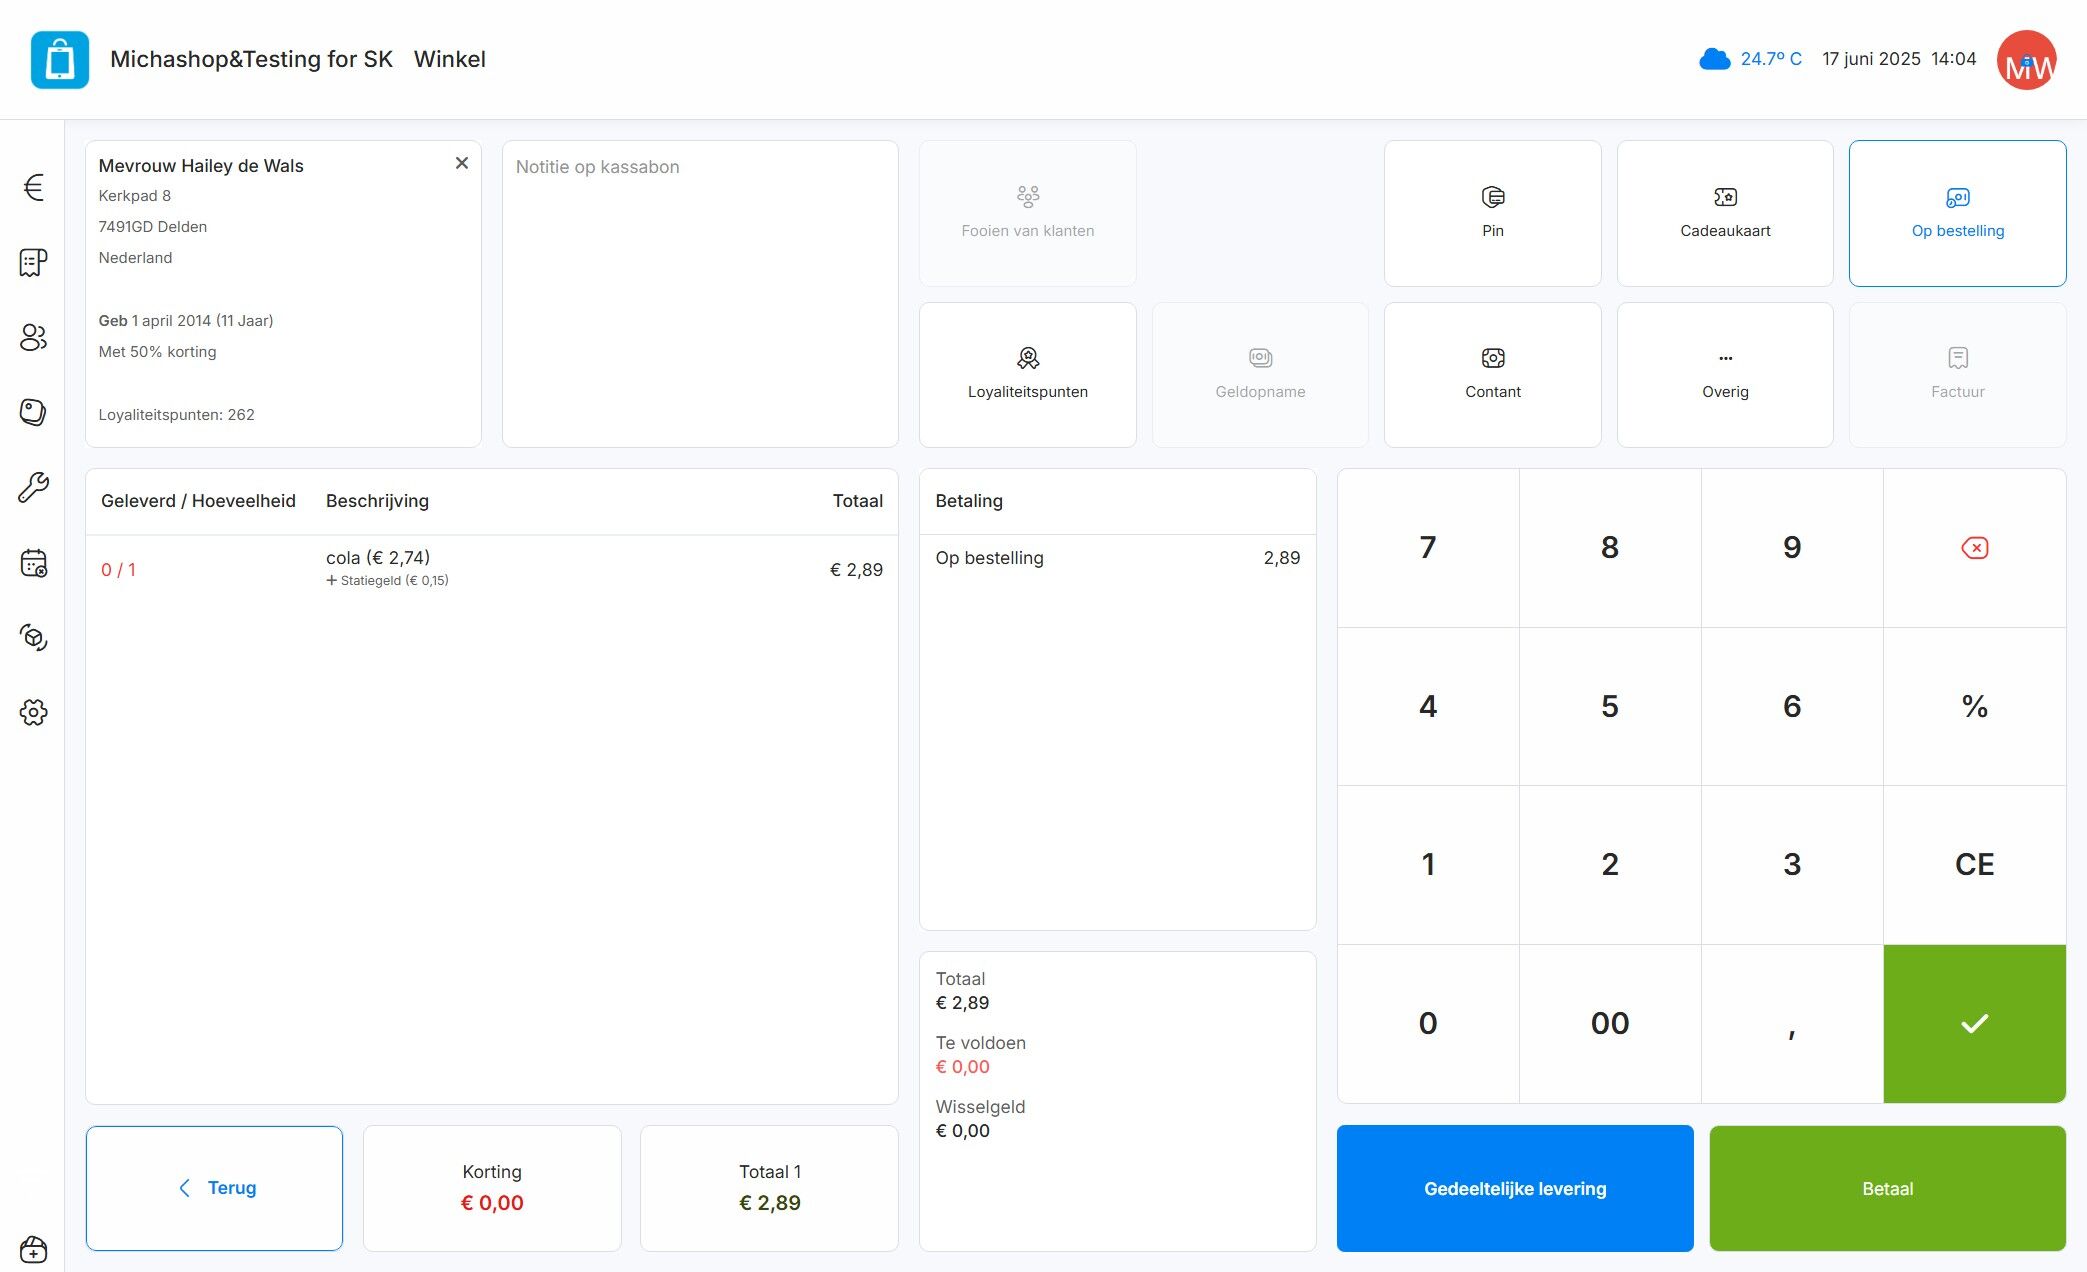Viewport: 2087px width, 1272px height.
Task: Open the customers sidebar icon
Action: tap(33, 337)
